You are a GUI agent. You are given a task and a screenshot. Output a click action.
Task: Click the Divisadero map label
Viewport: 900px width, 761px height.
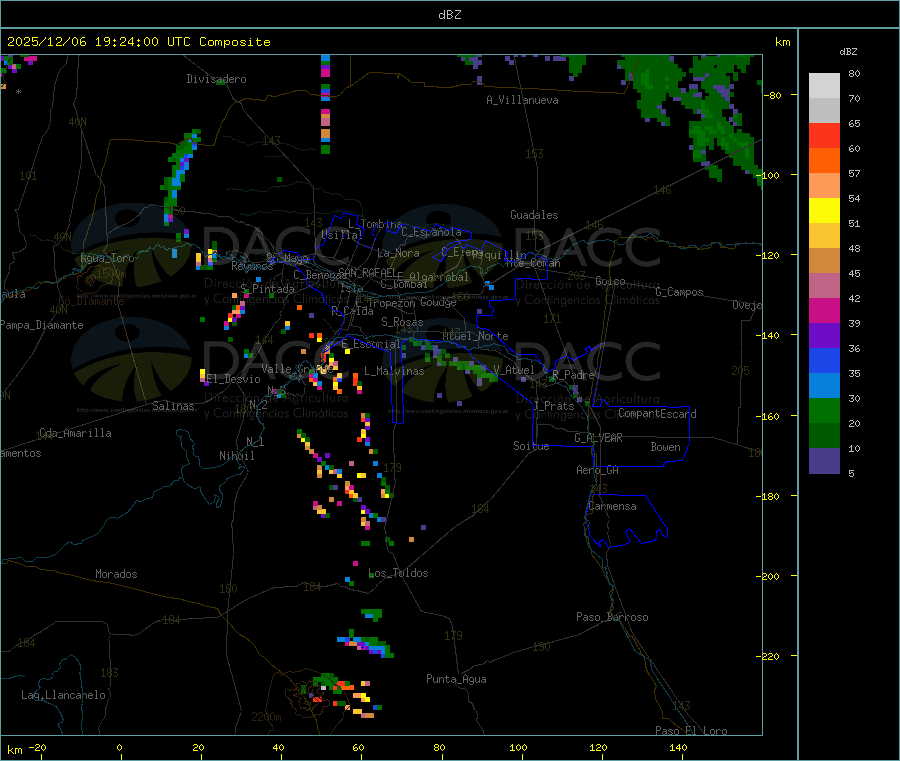216,79
